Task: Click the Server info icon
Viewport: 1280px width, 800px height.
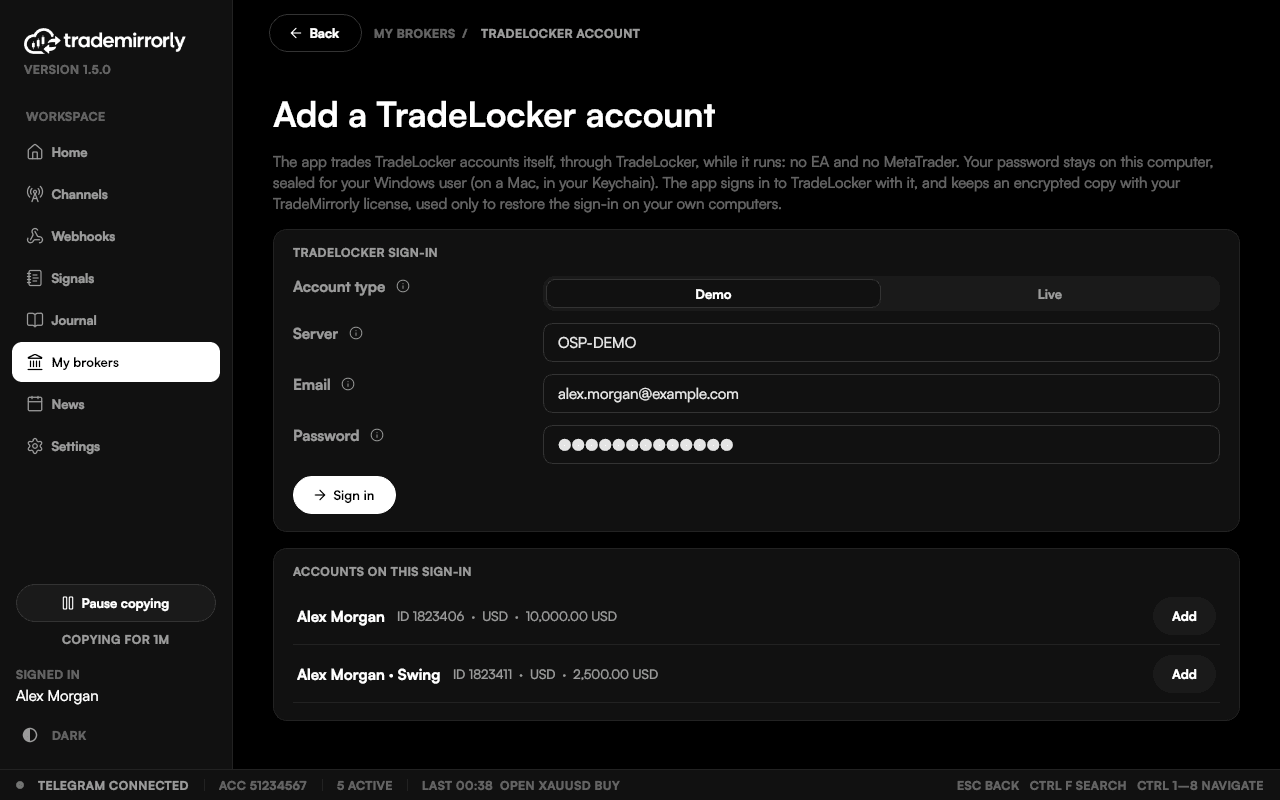Action: pyautogui.click(x=356, y=333)
